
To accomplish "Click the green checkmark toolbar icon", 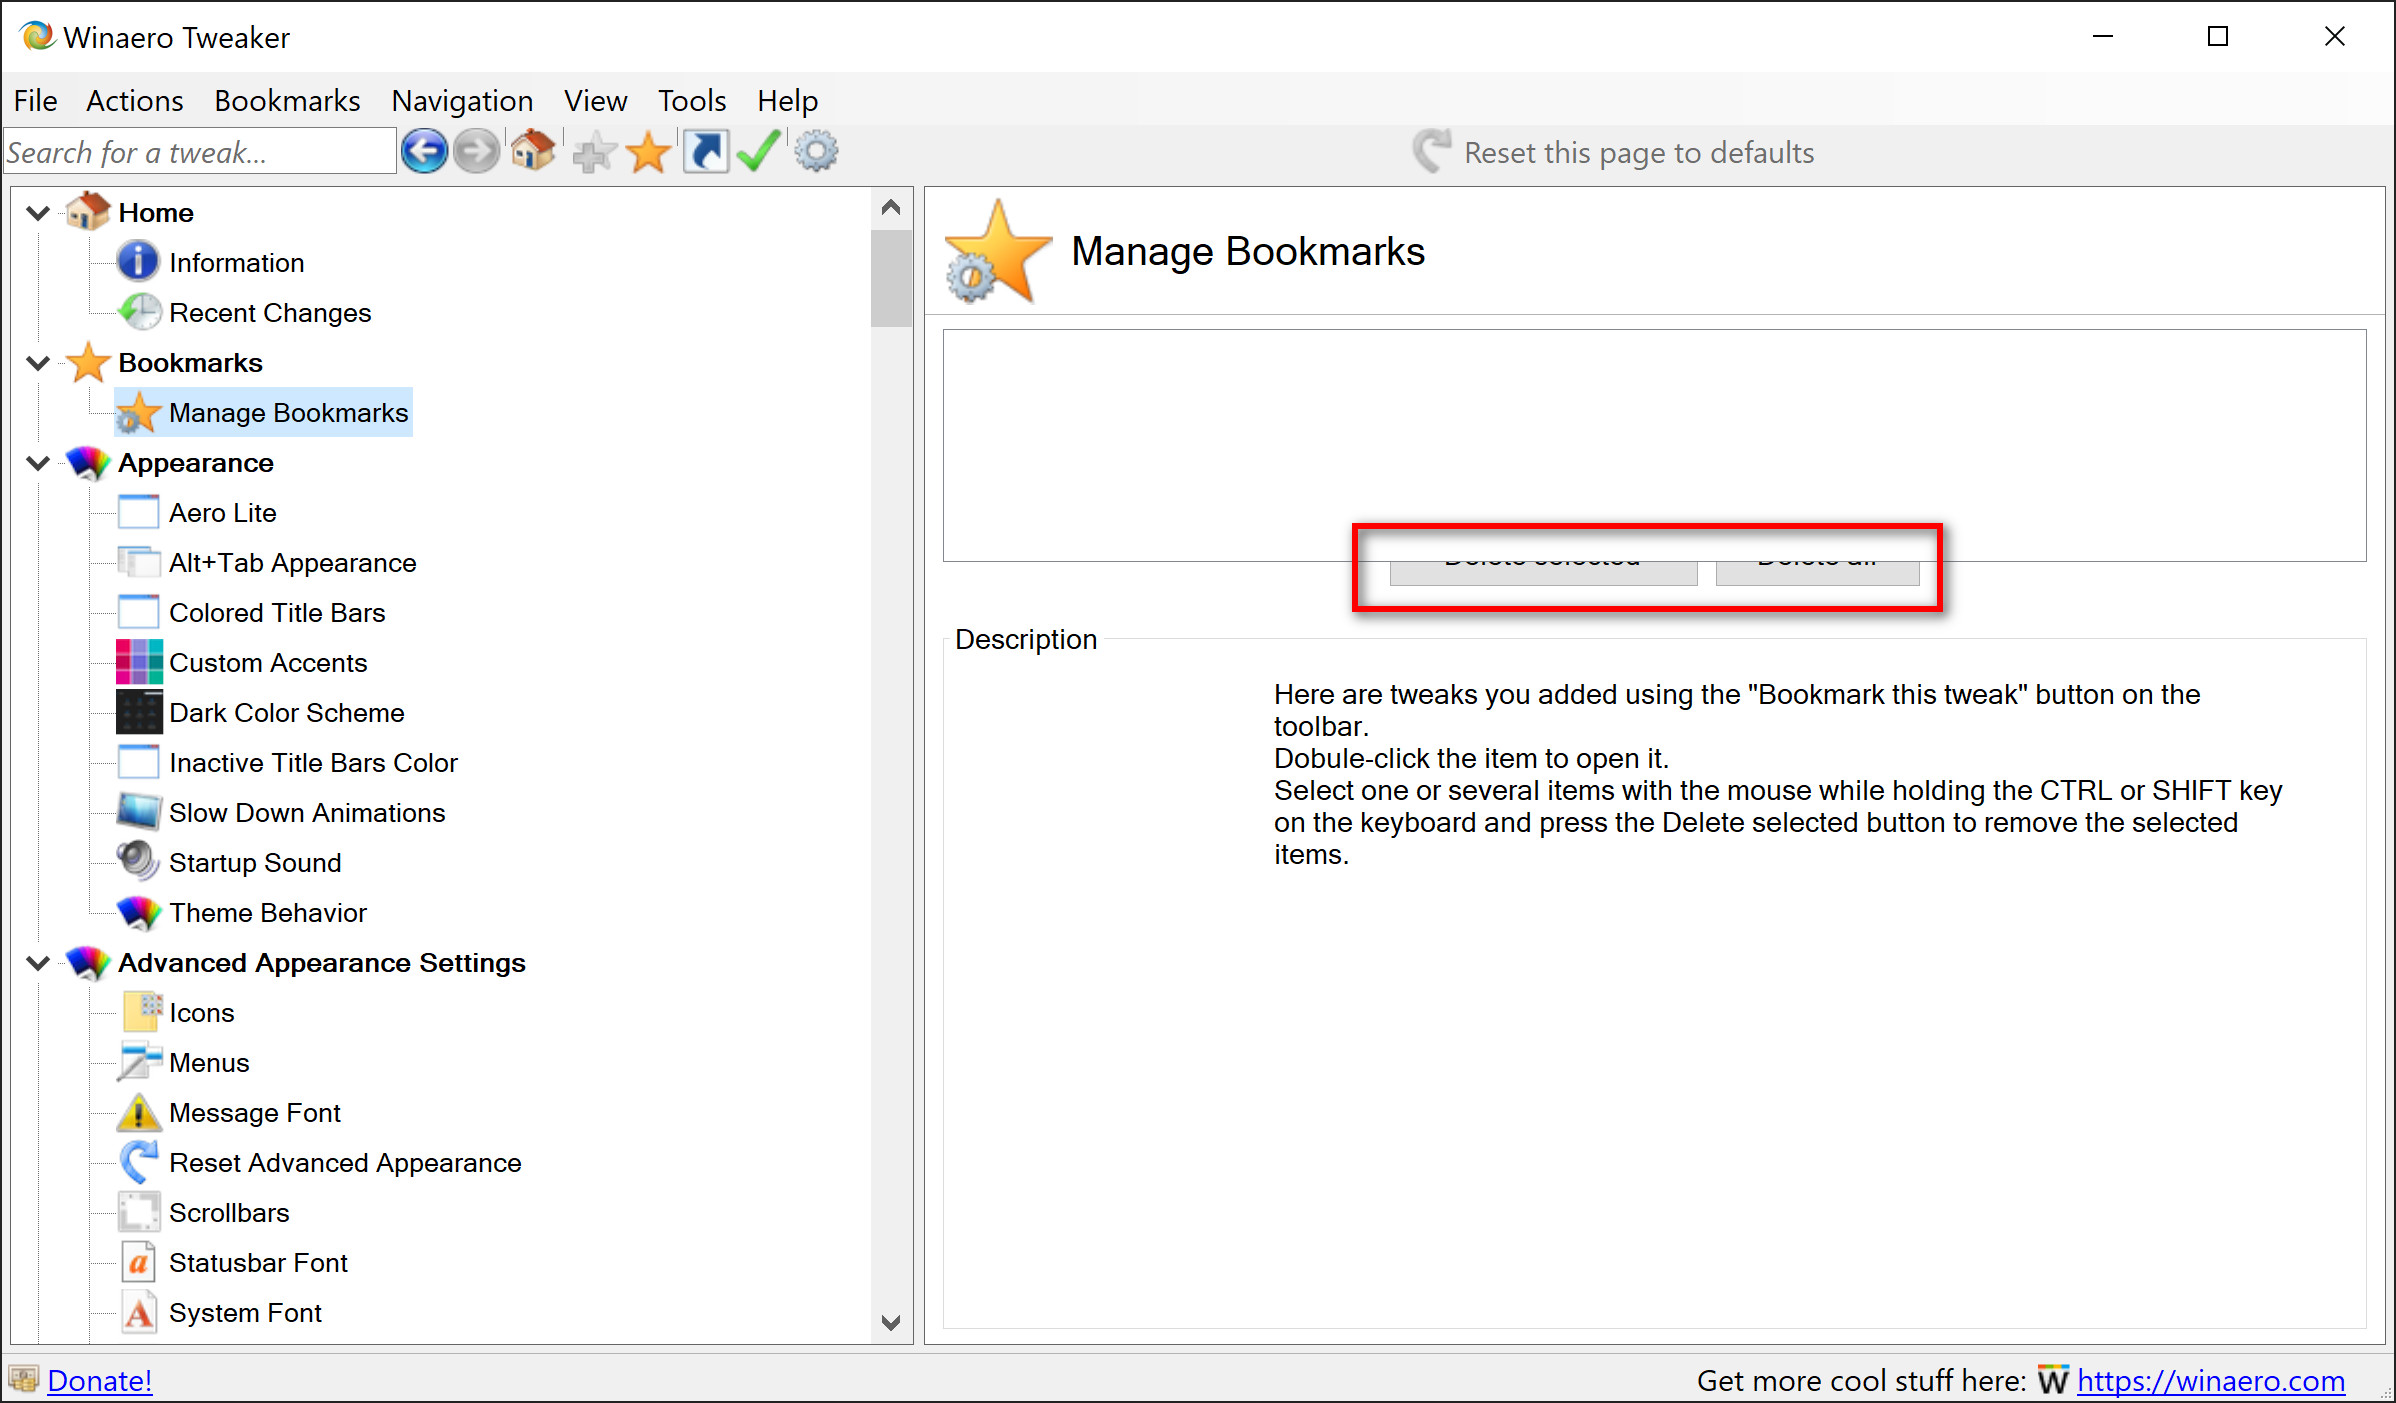I will (759, 152).
